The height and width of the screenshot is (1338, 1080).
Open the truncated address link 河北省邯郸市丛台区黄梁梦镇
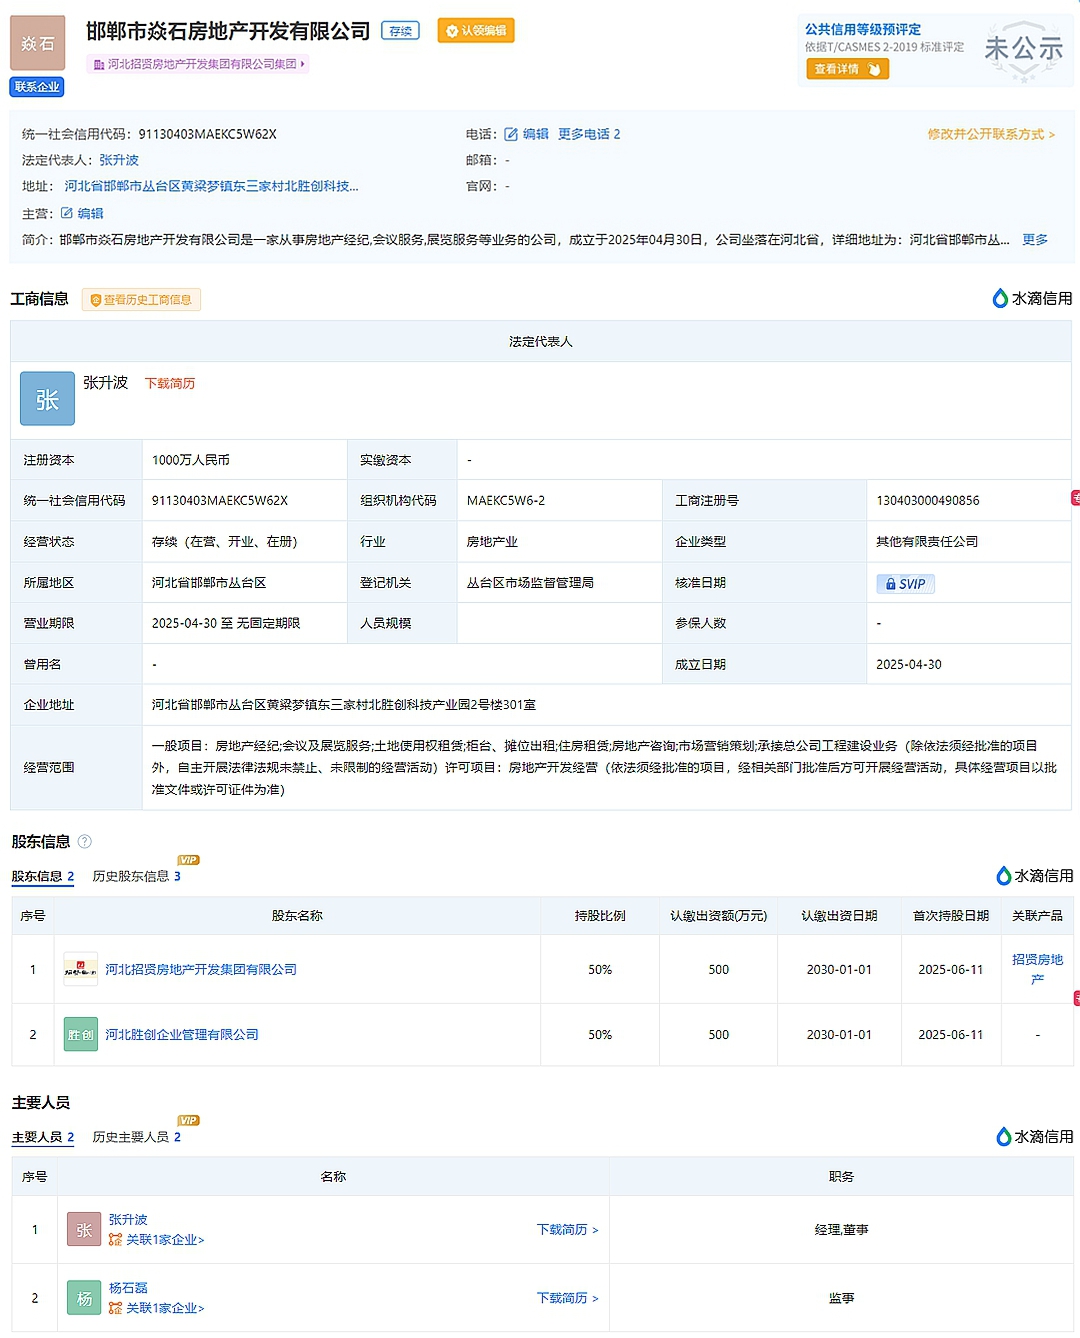(211, 186)
